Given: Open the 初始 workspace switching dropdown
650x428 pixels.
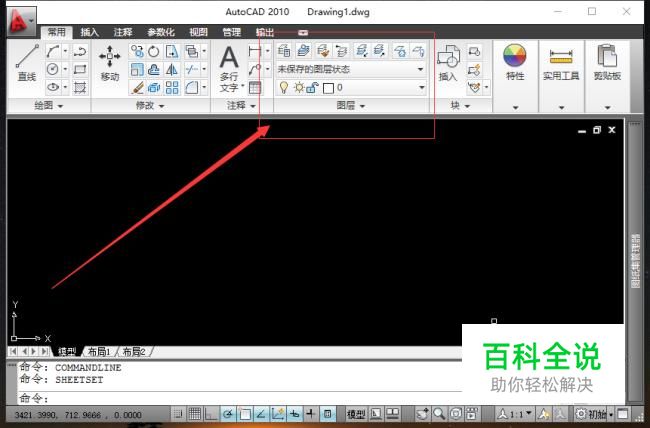Looking at the screenshot, I should [x=594, y=414].
